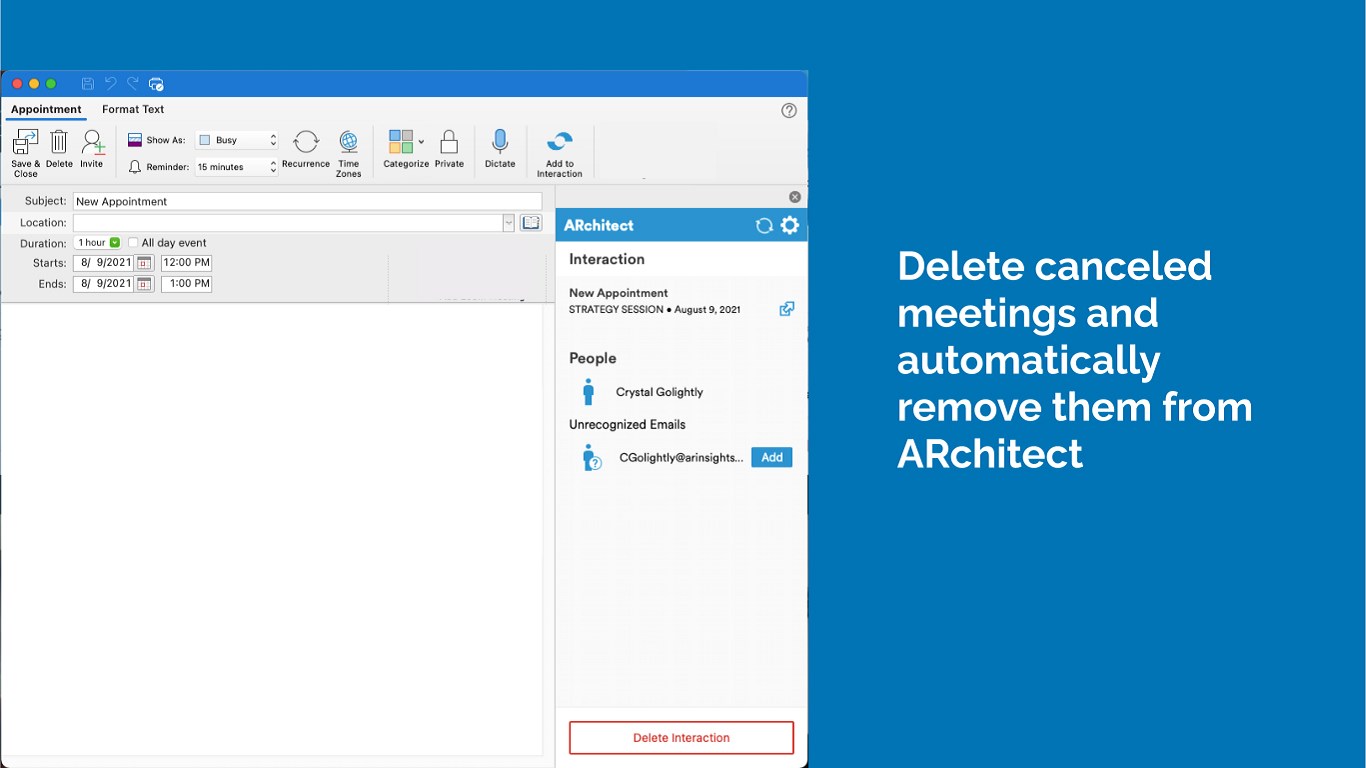Click the Subject field

(x=307, y=201)
